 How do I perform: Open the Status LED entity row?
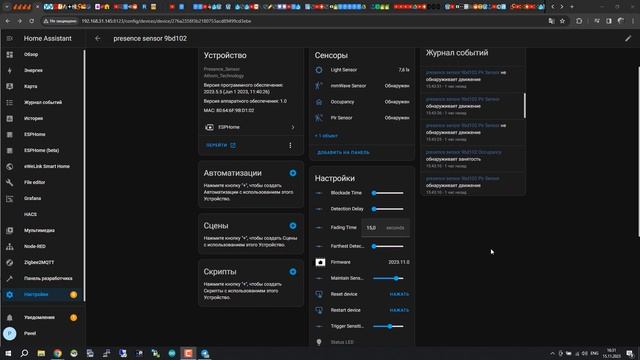click(362, 342)
